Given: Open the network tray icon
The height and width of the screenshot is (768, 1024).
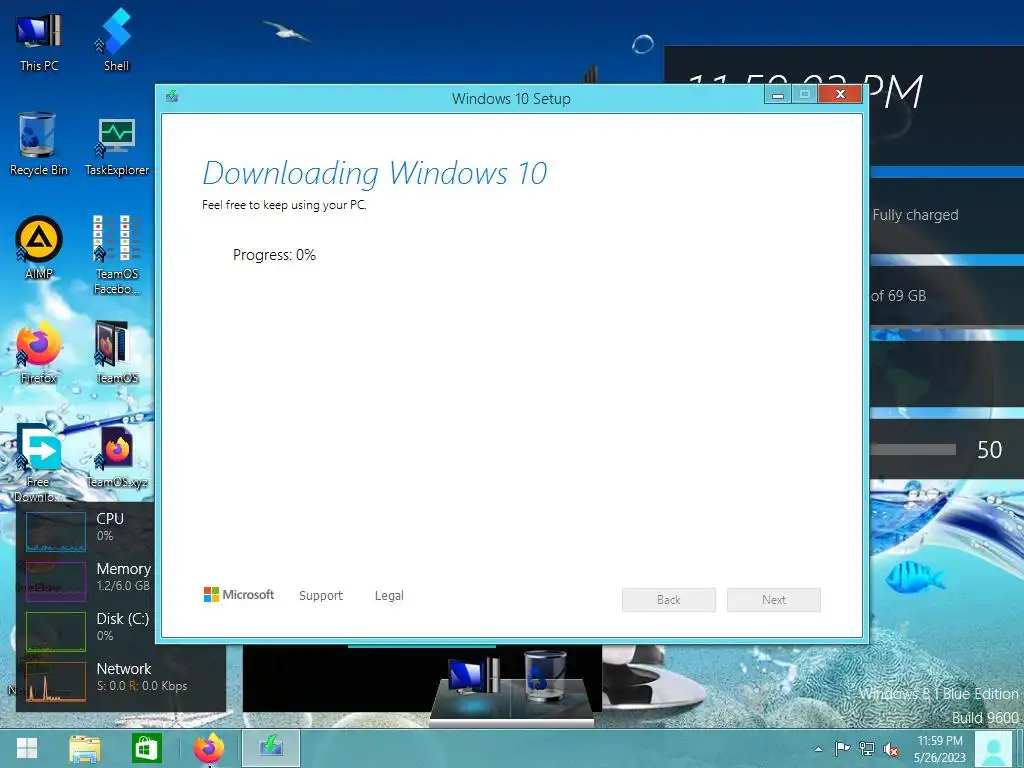Looking at the screenshot, I should 867,749.
